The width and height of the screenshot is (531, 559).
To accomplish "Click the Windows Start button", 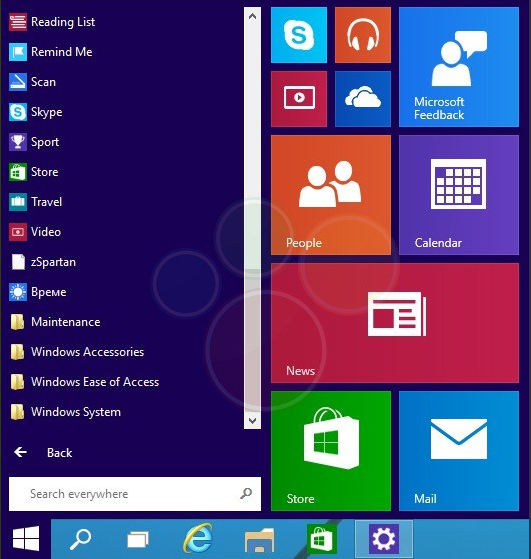I will point(26,539).
